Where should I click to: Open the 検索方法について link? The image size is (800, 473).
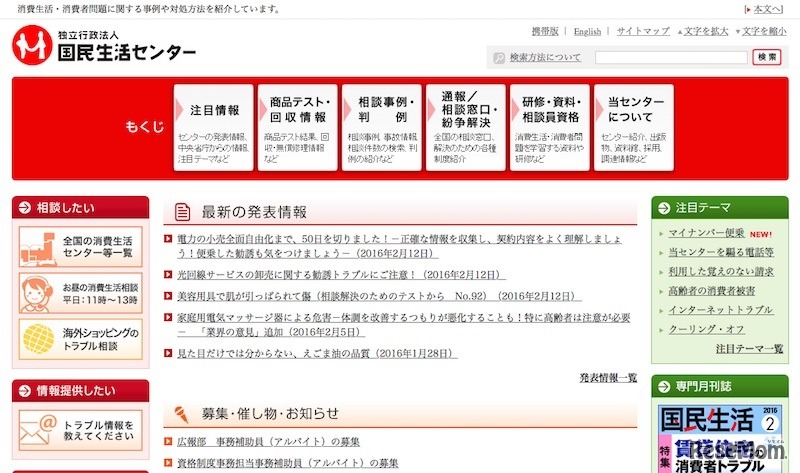point(545,58)
